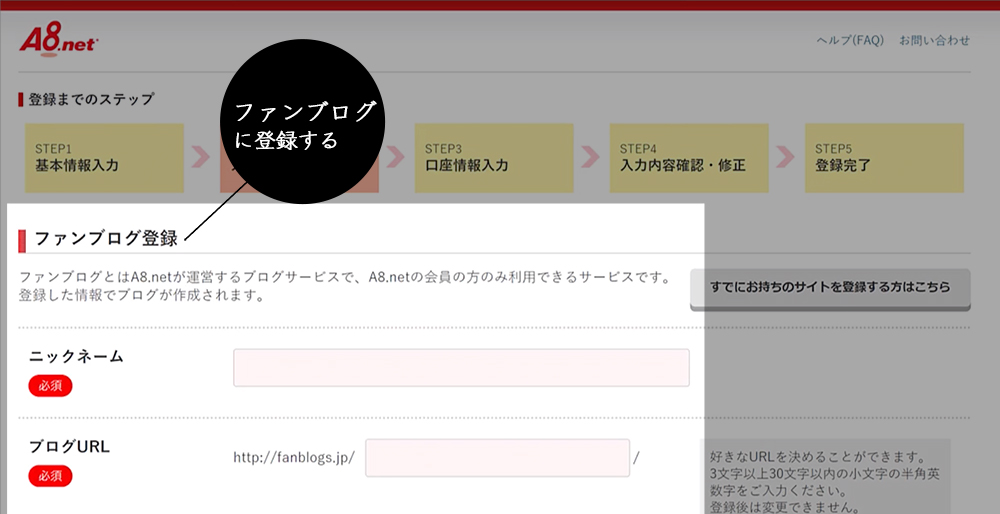Click the ニックネーム label
Screen dimensions: 1000x514
click(x=76, y=356)
